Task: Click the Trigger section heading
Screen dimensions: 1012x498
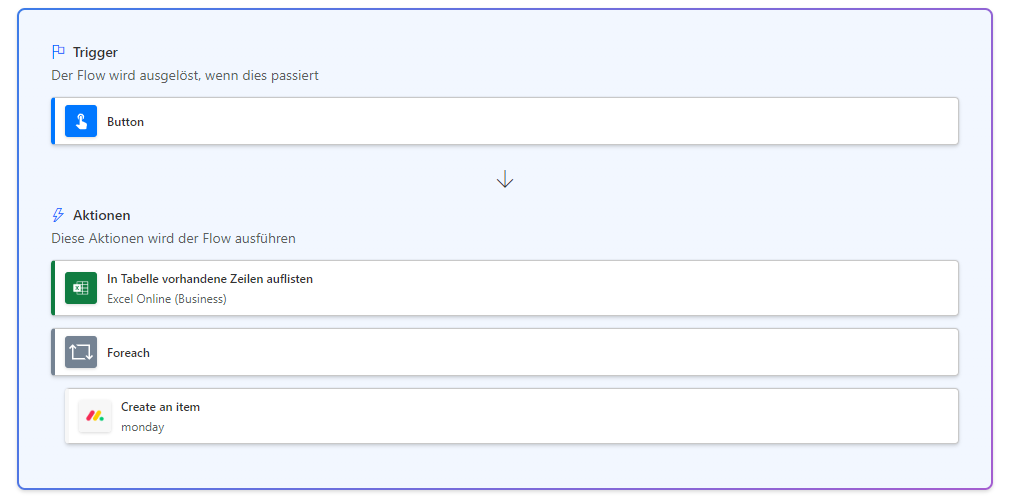Action: click(95, 52)
